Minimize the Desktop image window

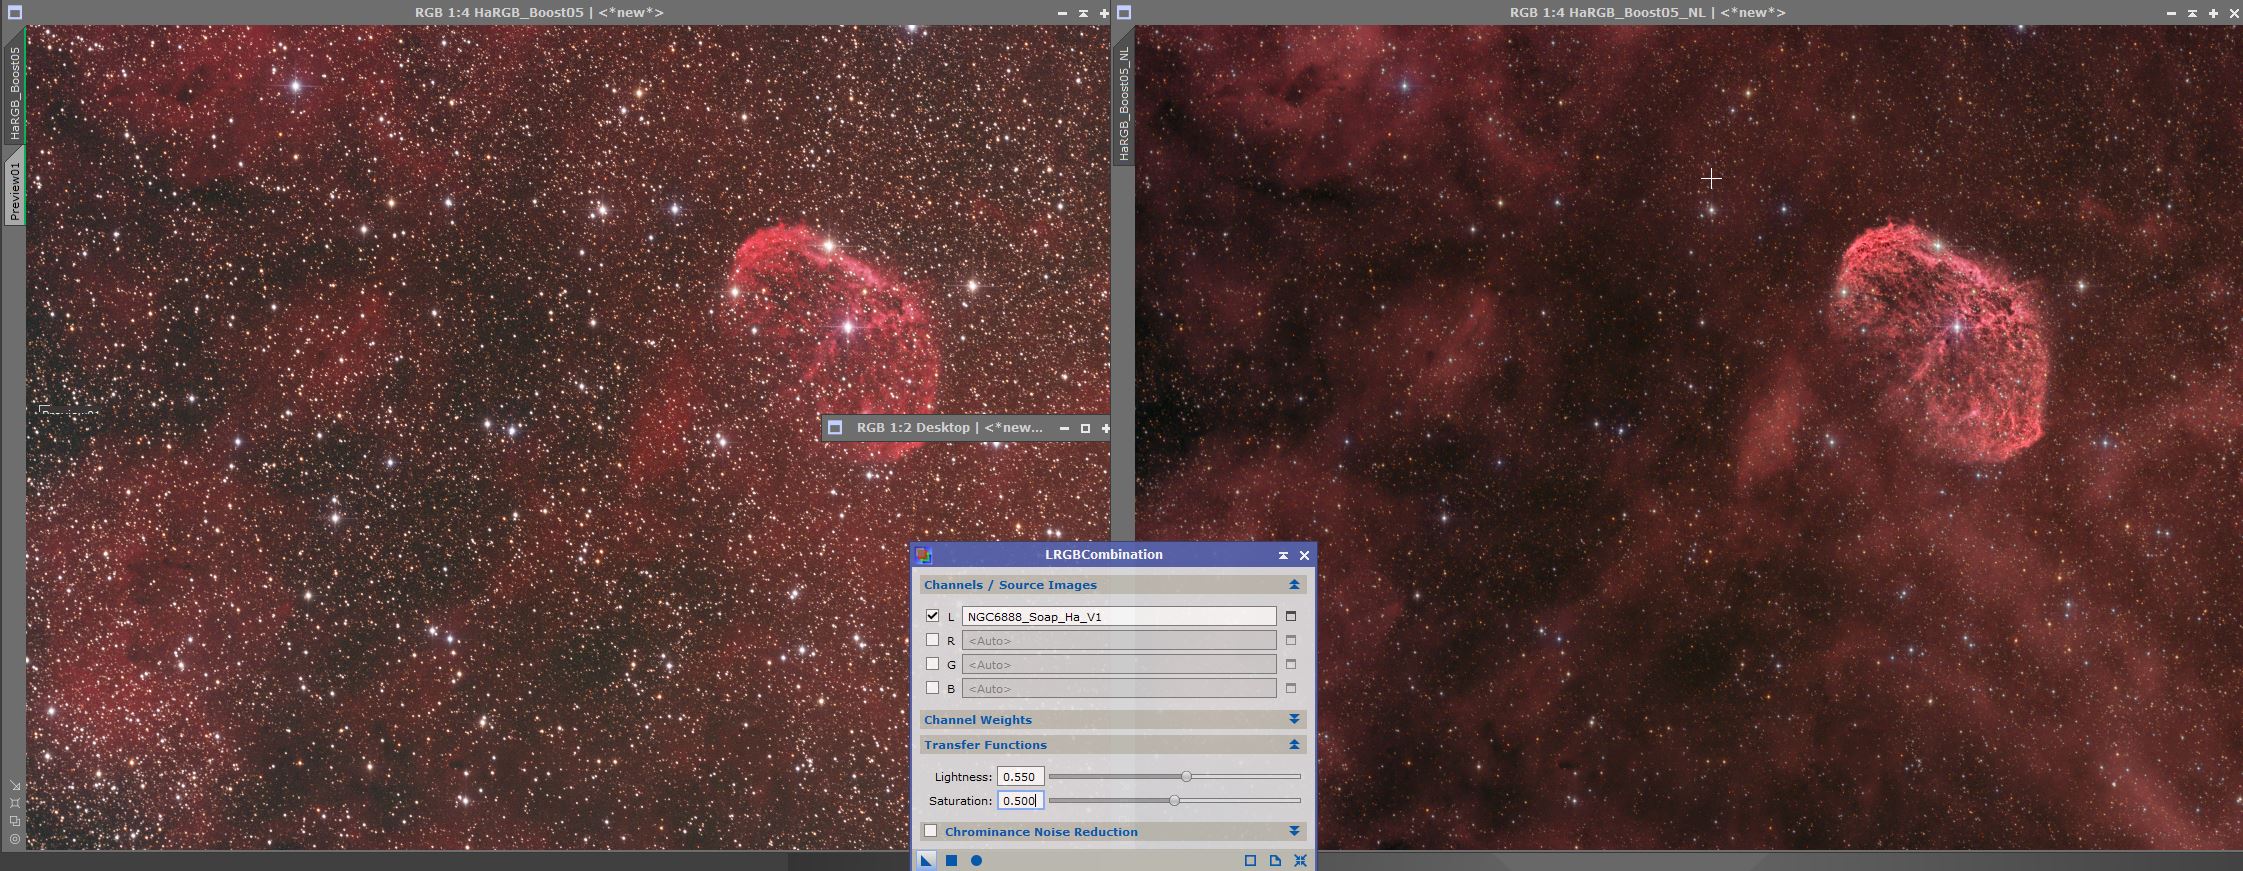(x=1064, y=428)
